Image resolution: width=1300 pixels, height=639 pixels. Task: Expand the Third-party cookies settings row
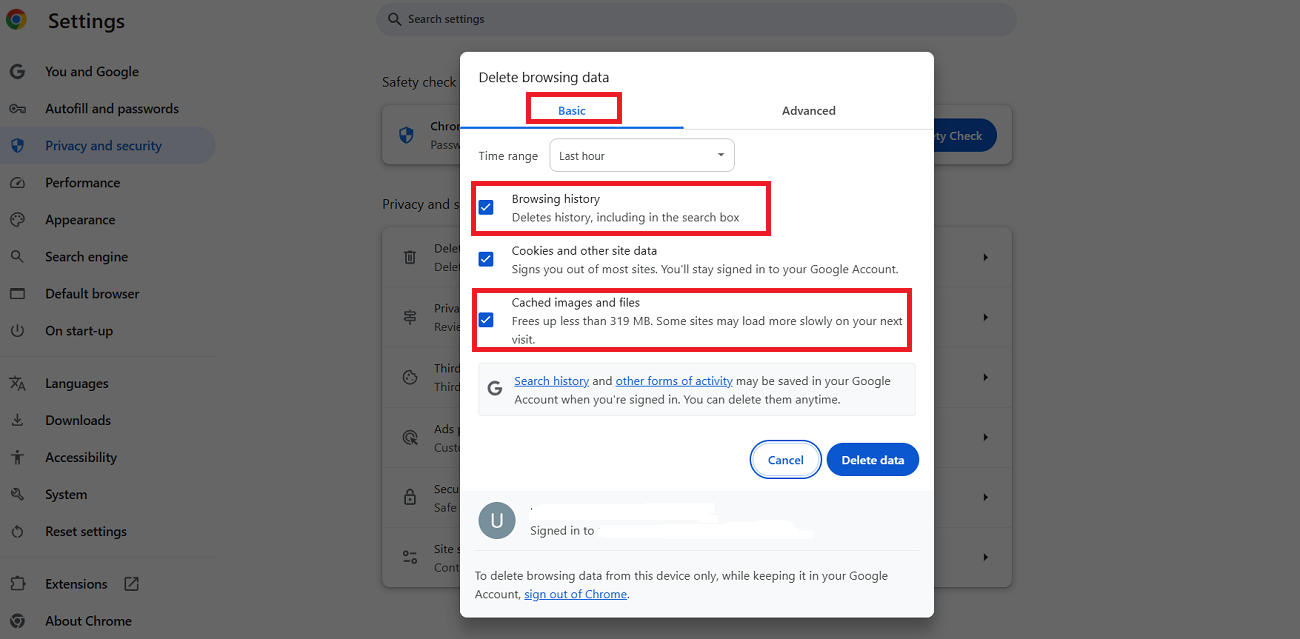pos(985,377)
